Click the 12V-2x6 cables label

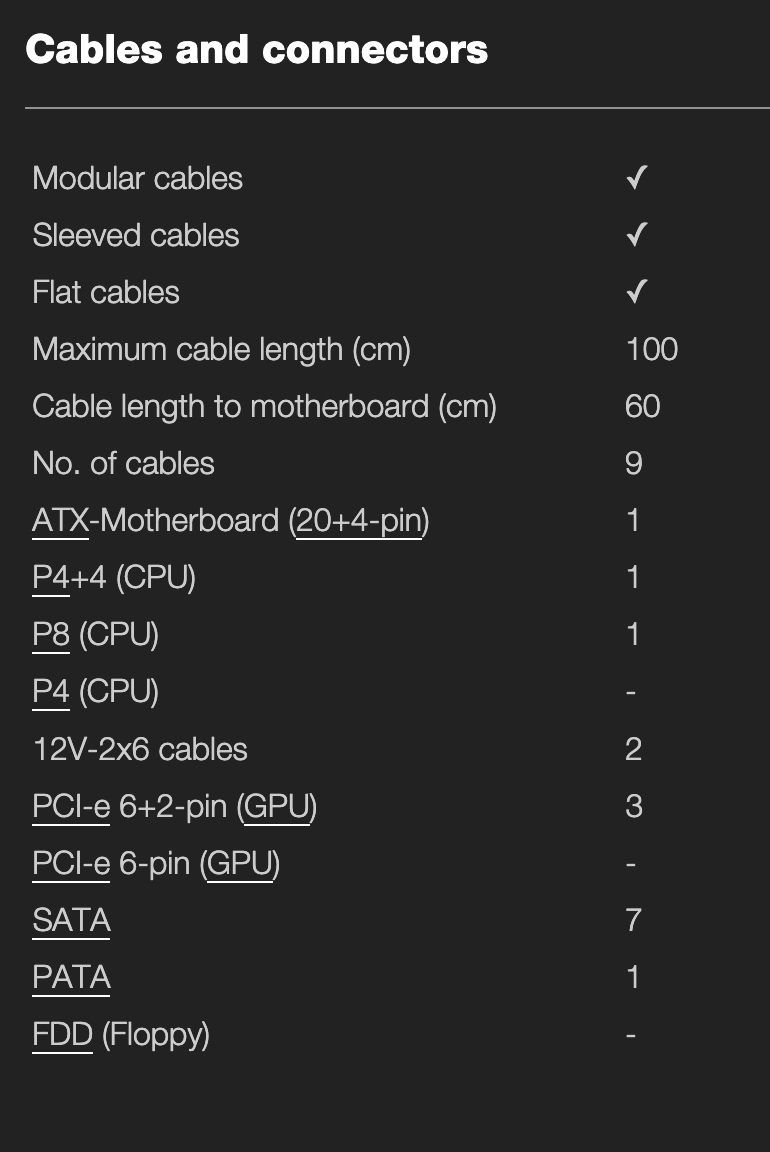click(x=140, y=749)
